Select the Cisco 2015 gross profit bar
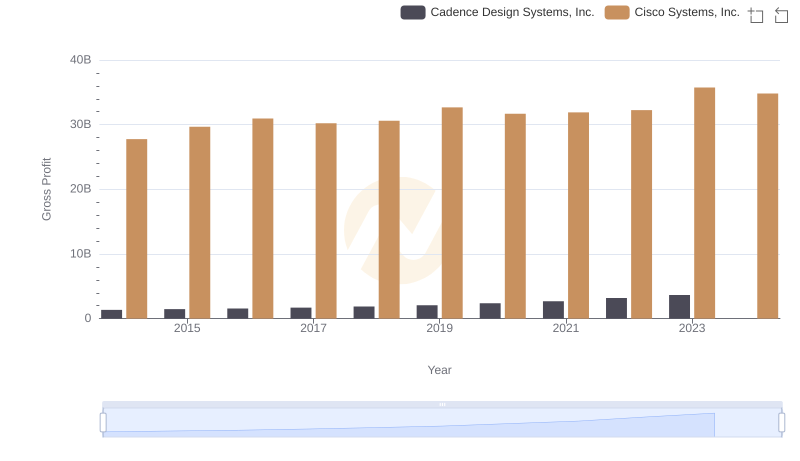Screen dimensions: 800x461 point(199,222)
